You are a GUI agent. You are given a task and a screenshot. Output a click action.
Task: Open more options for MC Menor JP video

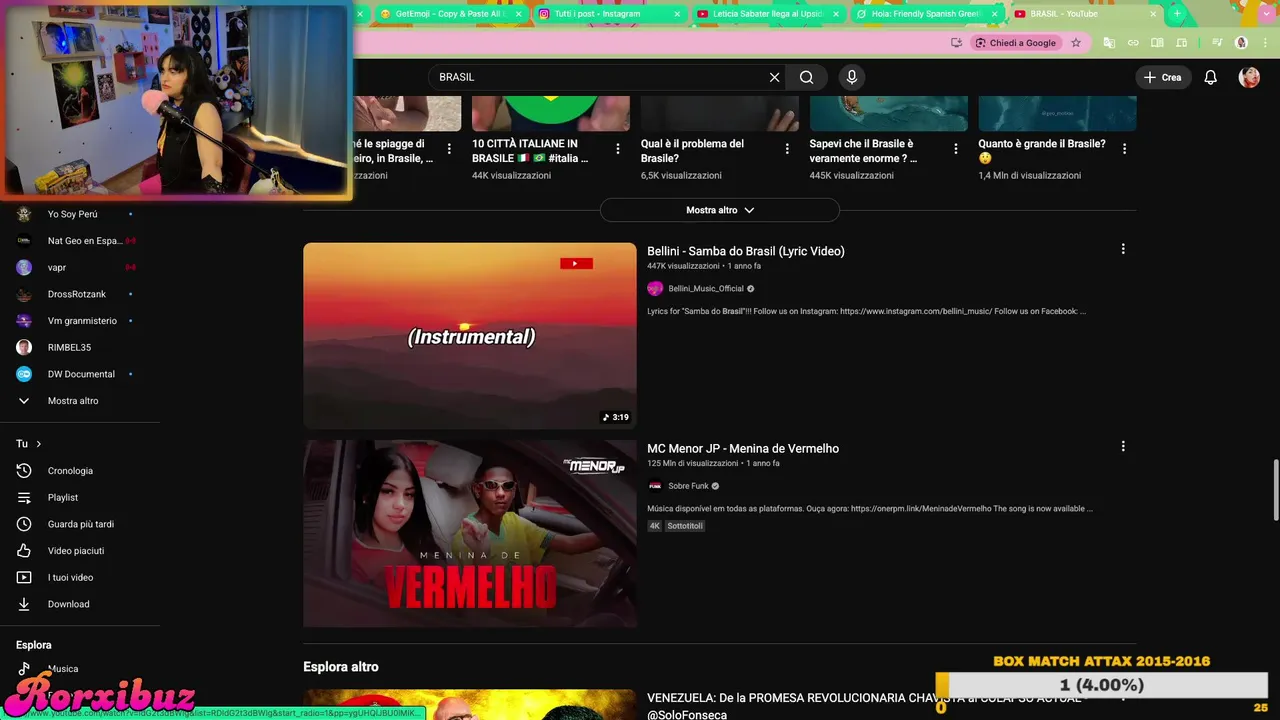[x=1123, y=446]
